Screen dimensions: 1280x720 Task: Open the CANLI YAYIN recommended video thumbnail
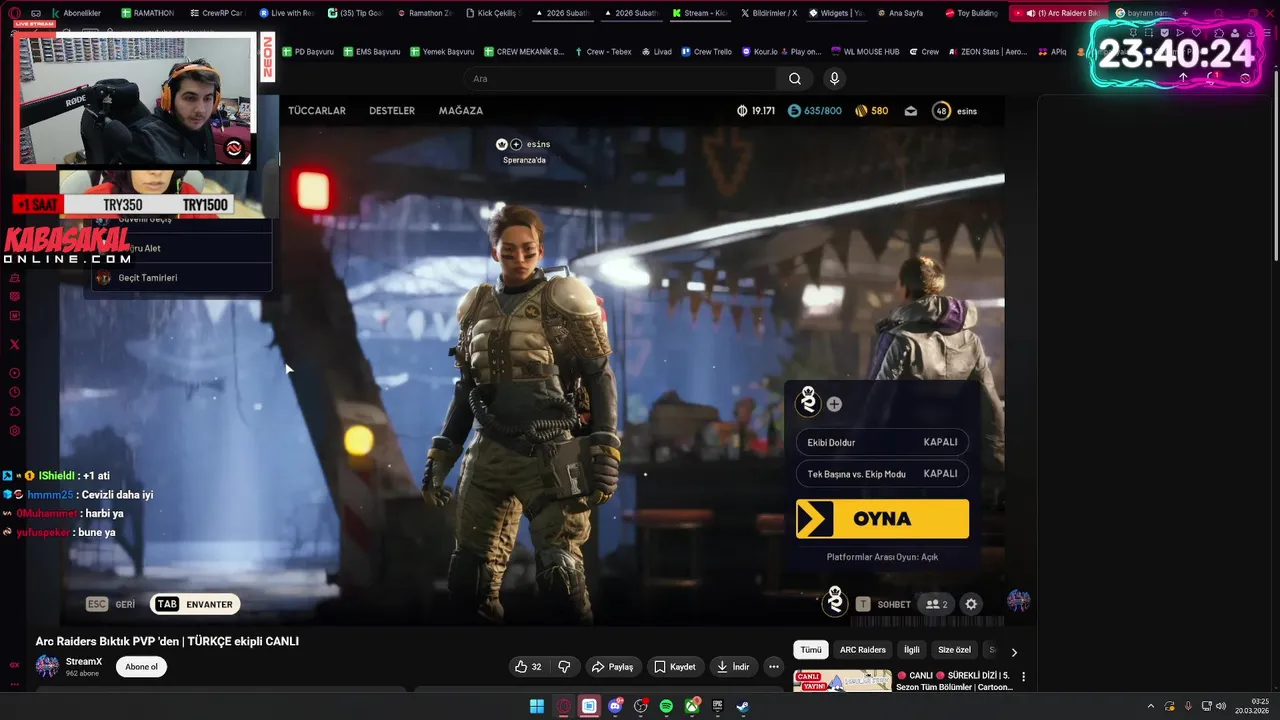pos(842,681)
